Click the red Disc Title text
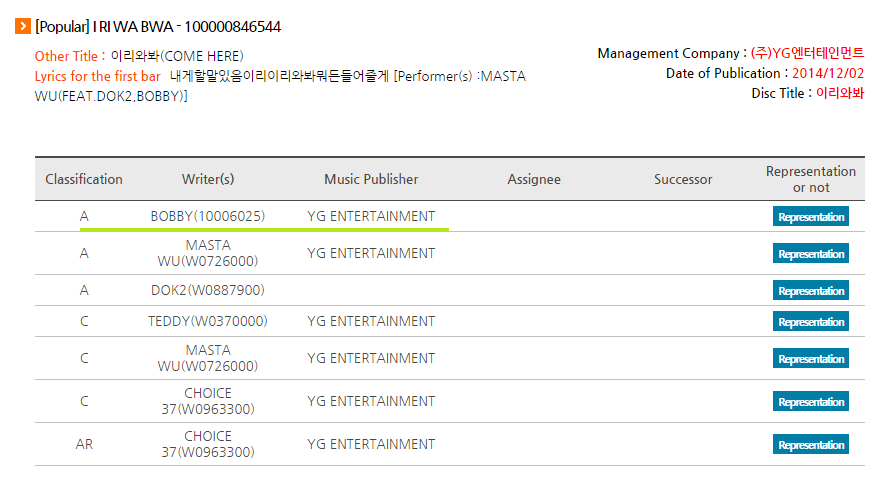This screenshot has width=873, height=486. click(840, 93)
